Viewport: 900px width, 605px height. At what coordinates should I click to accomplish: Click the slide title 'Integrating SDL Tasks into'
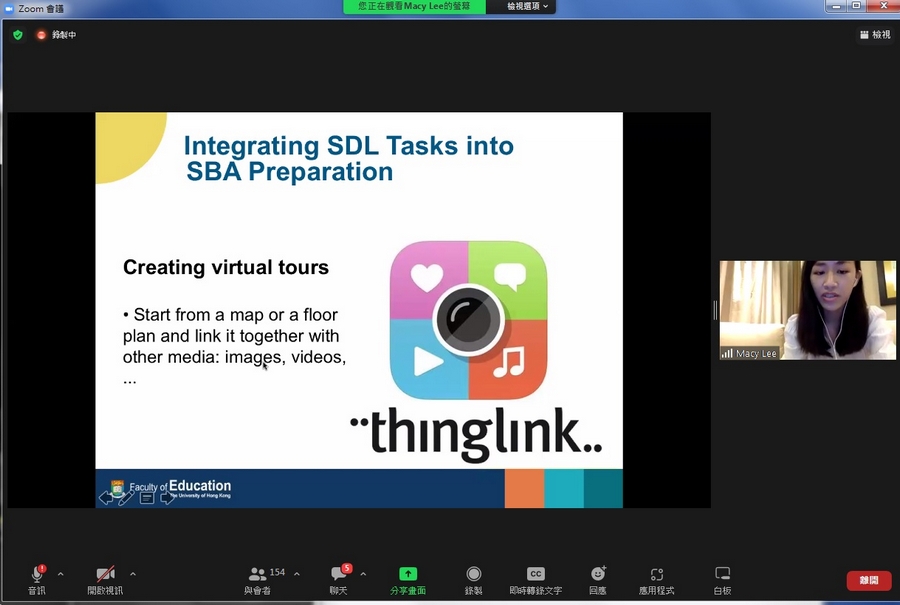[348, 146]
